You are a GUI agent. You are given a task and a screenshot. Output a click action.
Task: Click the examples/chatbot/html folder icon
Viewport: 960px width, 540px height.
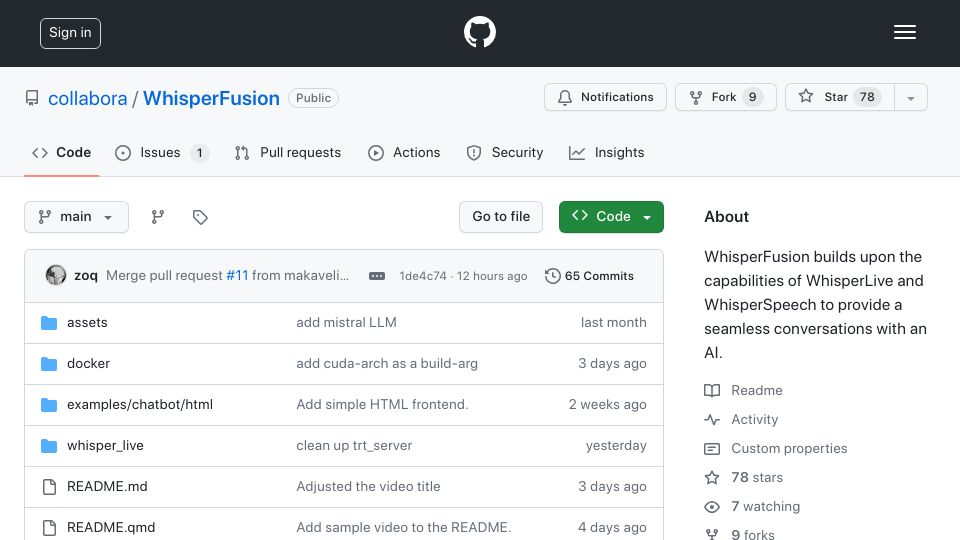pyautogui.click(x=49, y=405)
